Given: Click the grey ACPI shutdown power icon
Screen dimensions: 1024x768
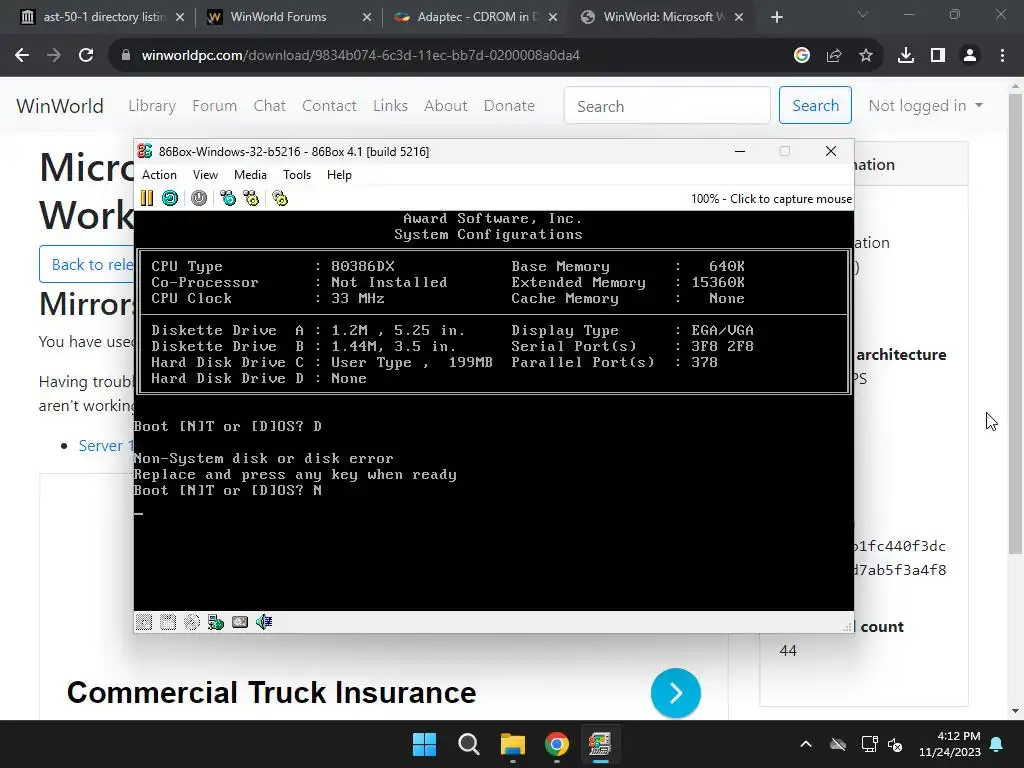Looking at the screenshot, I should 199,199.
